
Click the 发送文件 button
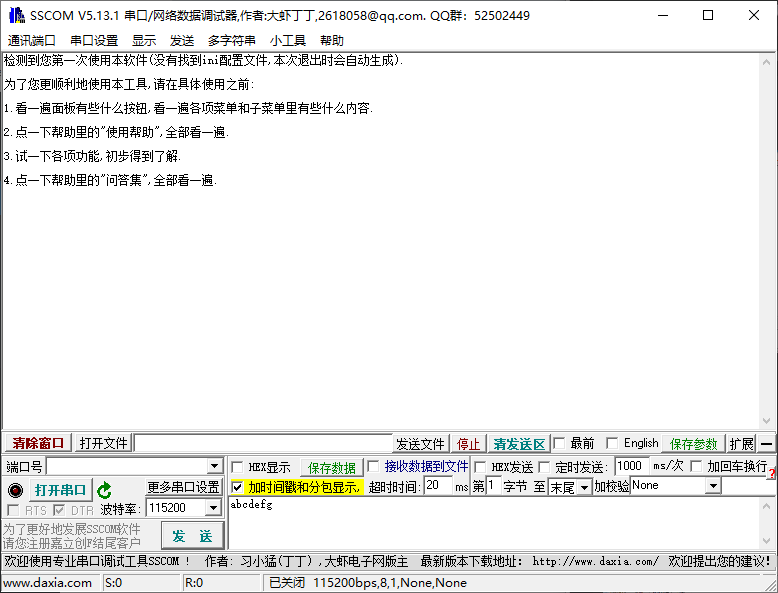click(420, 444)
